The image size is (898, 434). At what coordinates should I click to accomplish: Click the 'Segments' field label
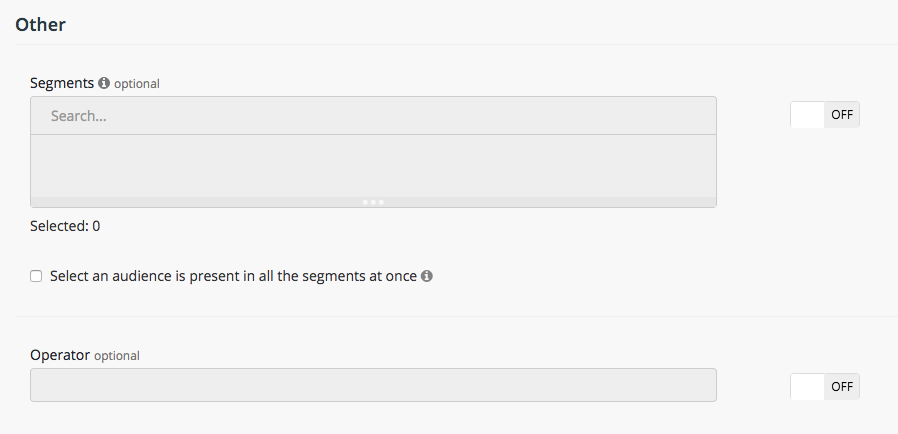[x=62, y=83]
